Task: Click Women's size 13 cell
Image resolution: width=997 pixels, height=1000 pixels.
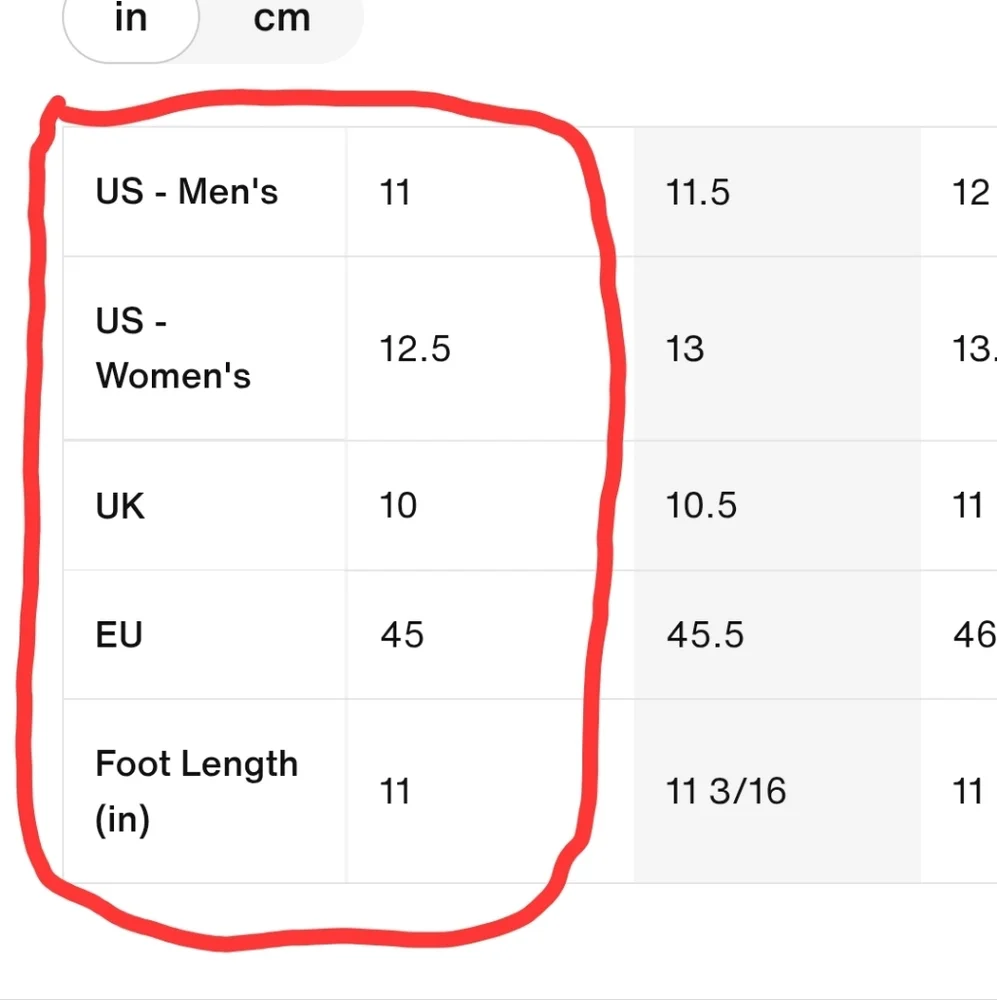Action: (777, 348)
